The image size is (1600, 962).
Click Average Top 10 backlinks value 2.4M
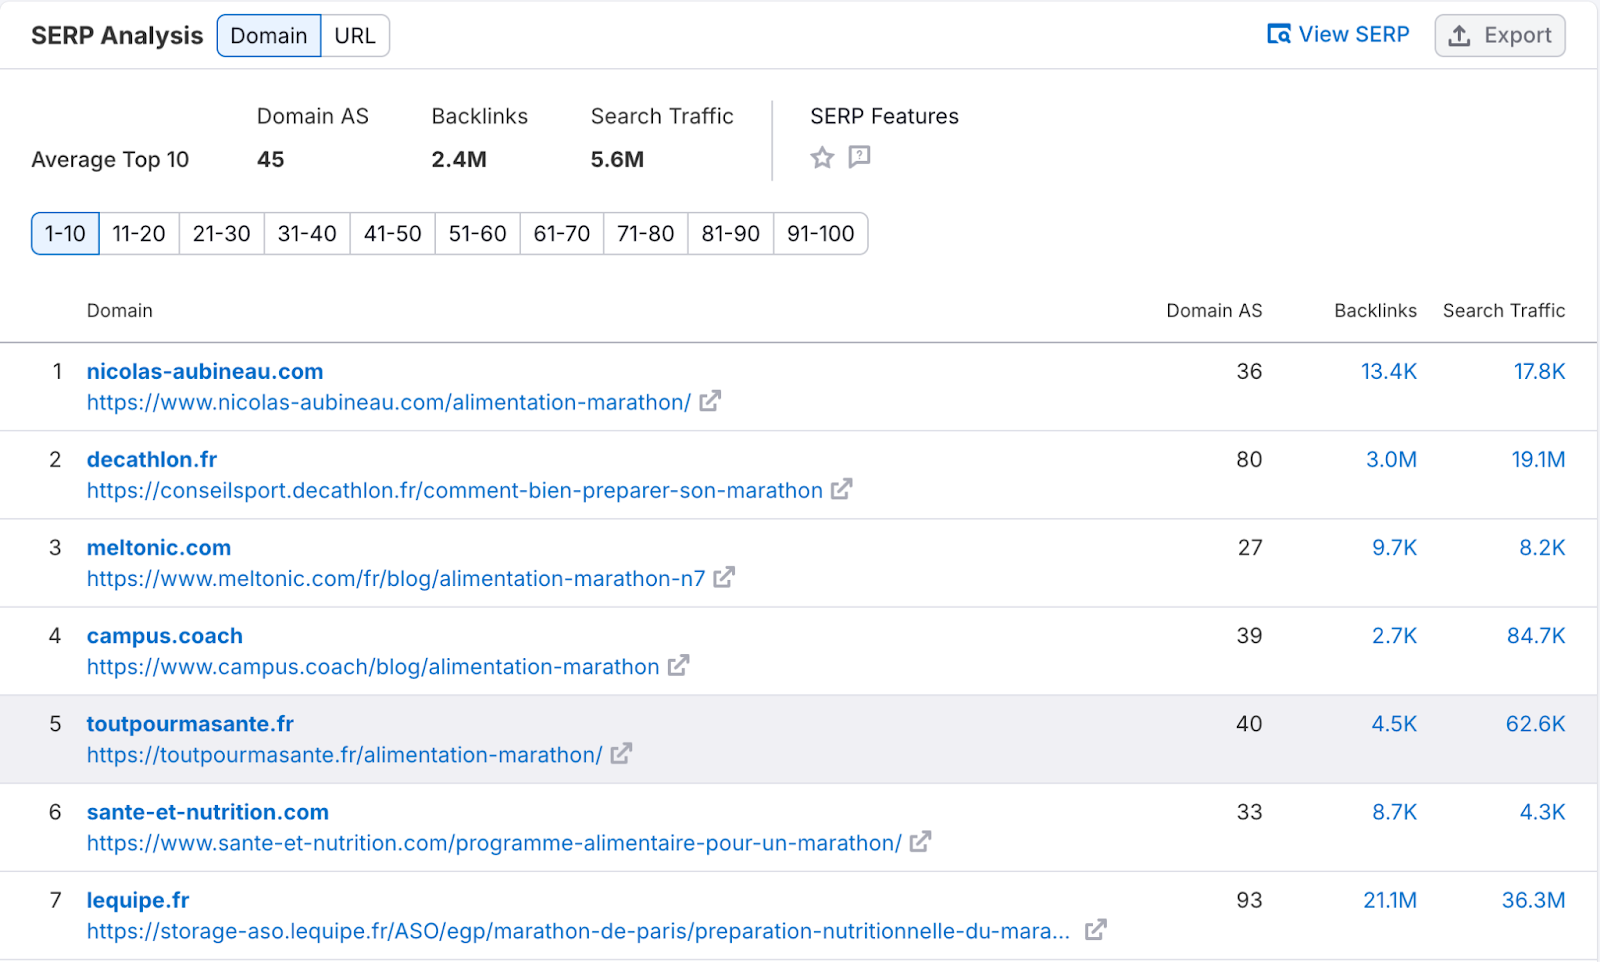coord(459,159)
